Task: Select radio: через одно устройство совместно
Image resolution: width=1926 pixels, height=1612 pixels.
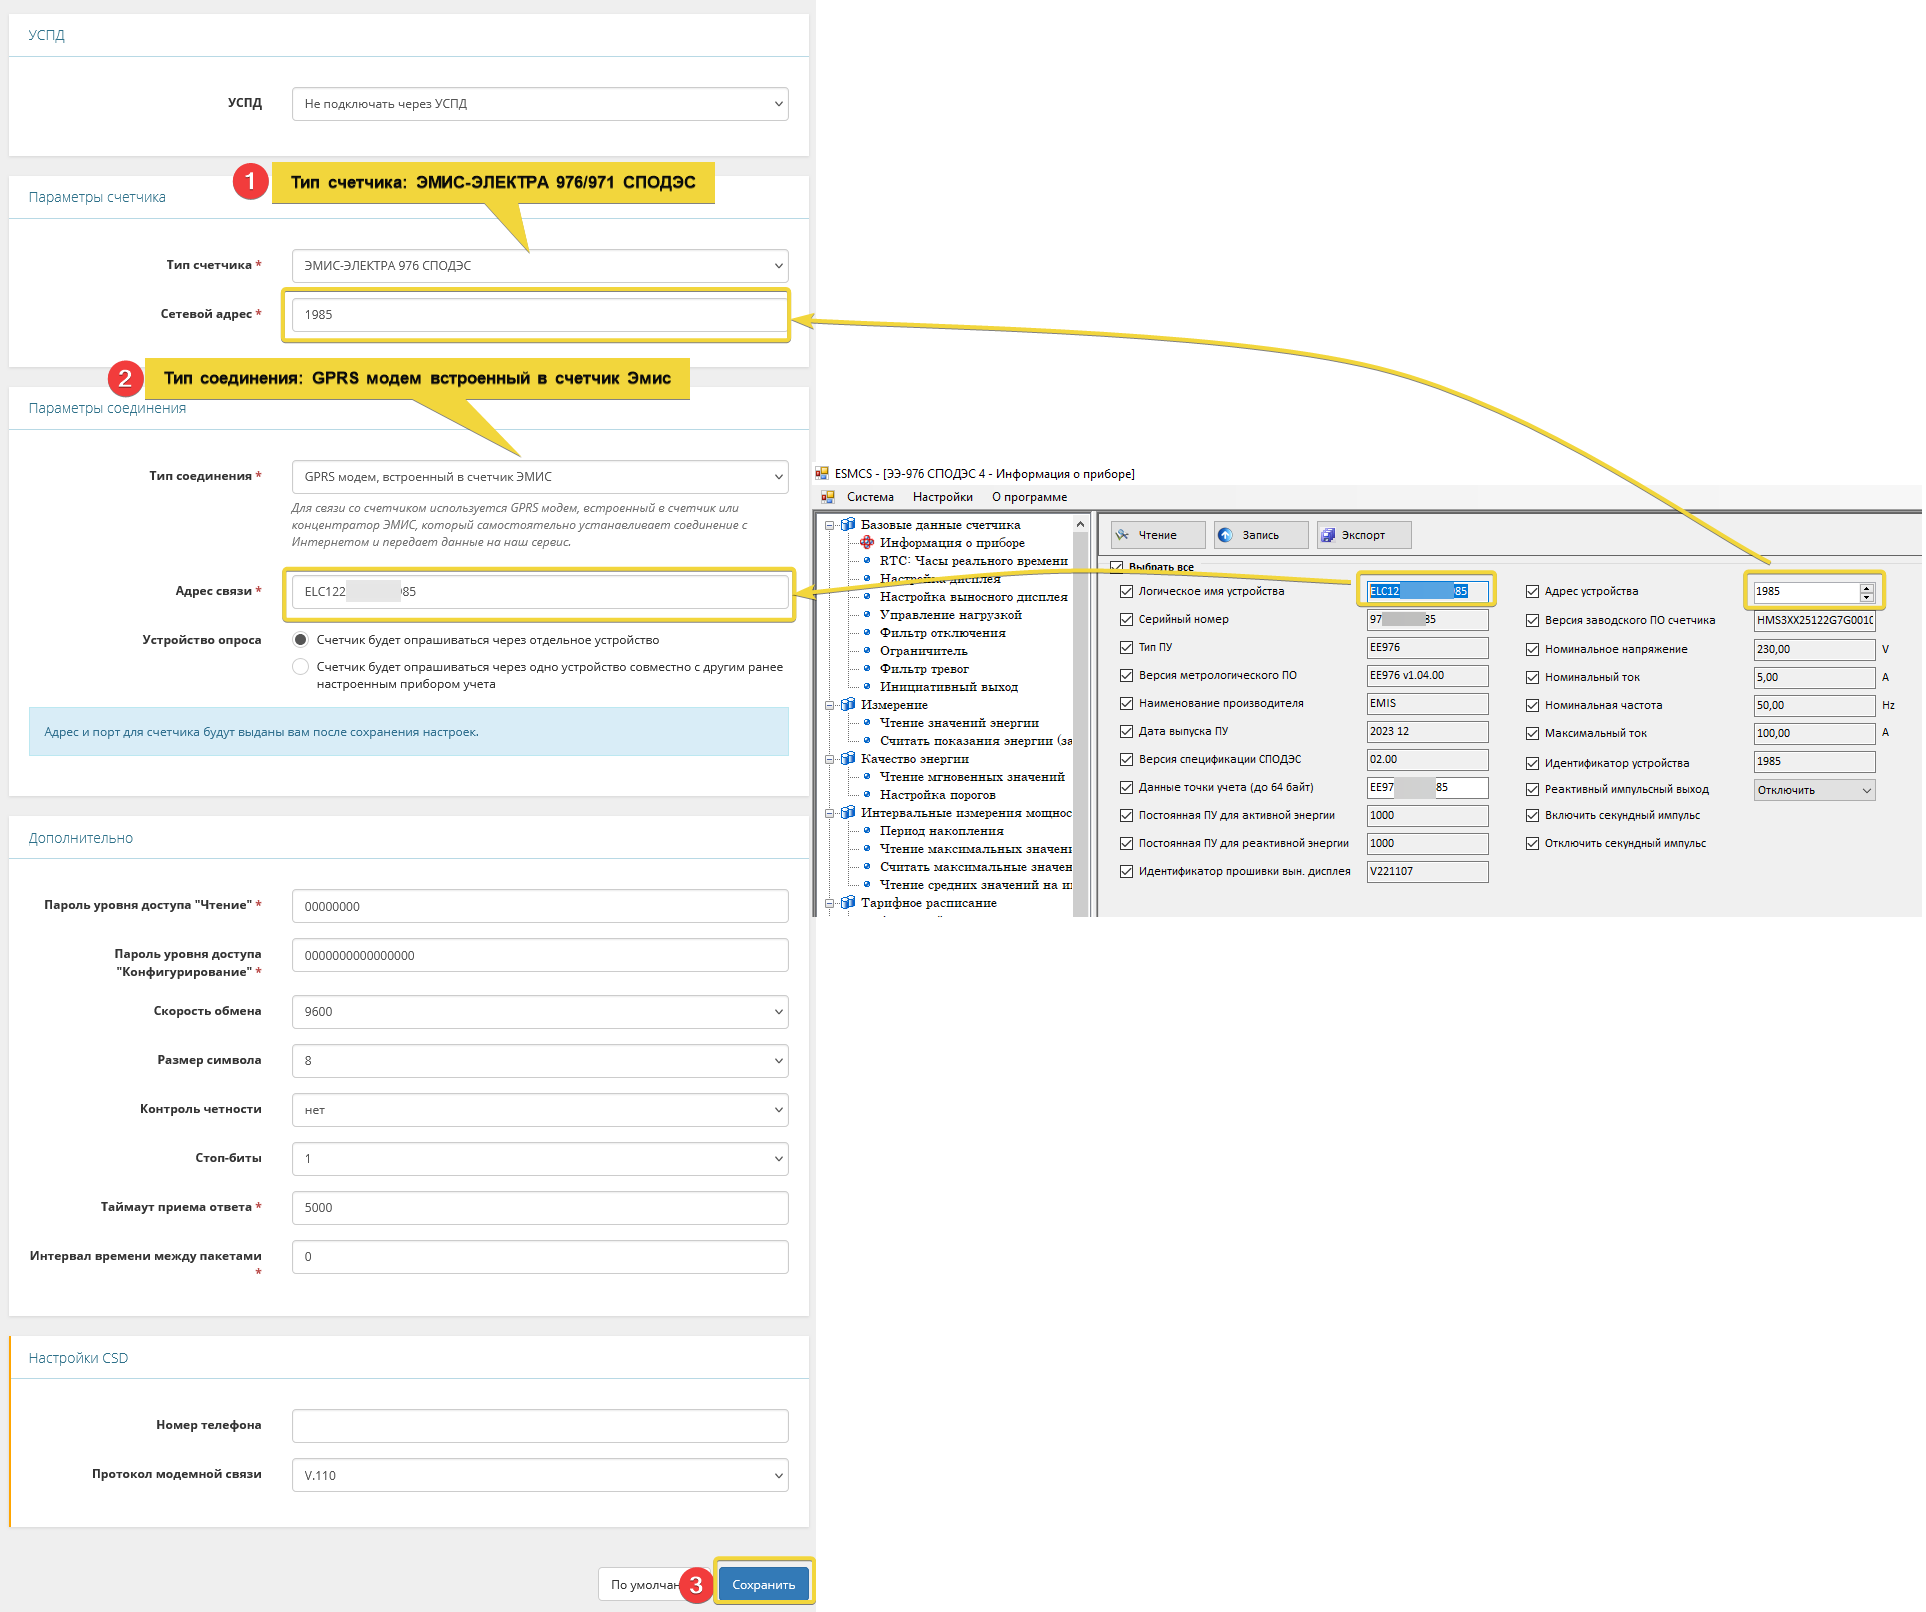Action: click(x=300, y=667)
